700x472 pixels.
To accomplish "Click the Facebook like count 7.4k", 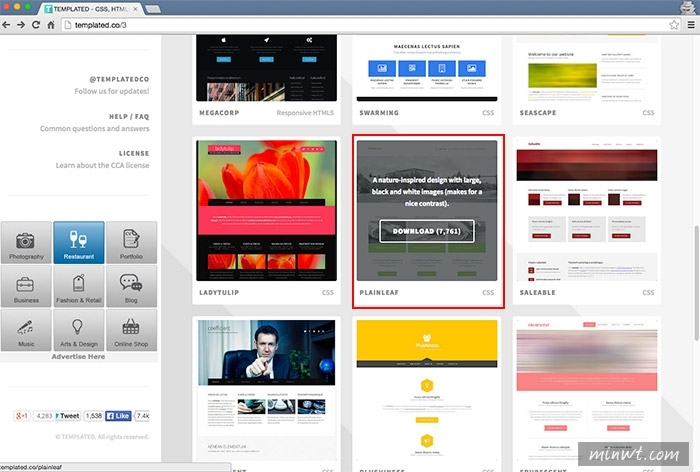I will coord(142,416).
